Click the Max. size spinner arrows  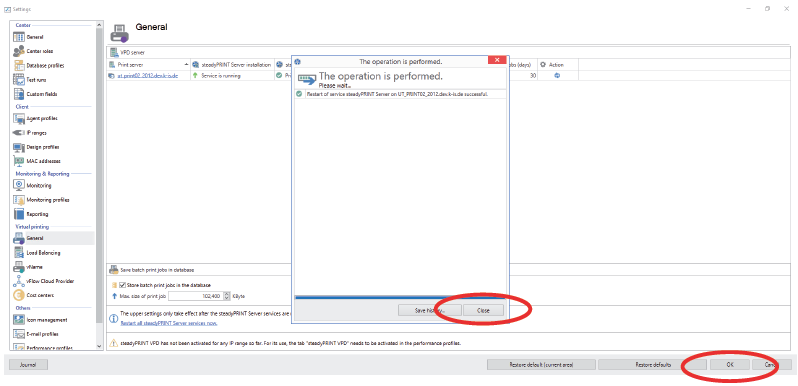[x=226, y=295]
